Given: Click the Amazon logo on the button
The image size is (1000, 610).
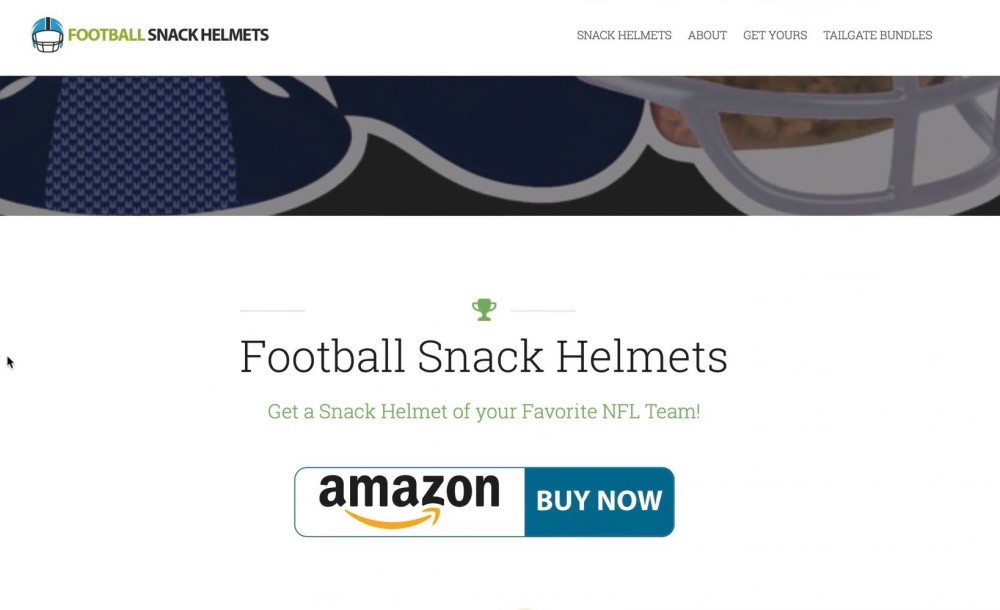Looking at the screenshot, I should pyautogui.click(x=409, y=502).
